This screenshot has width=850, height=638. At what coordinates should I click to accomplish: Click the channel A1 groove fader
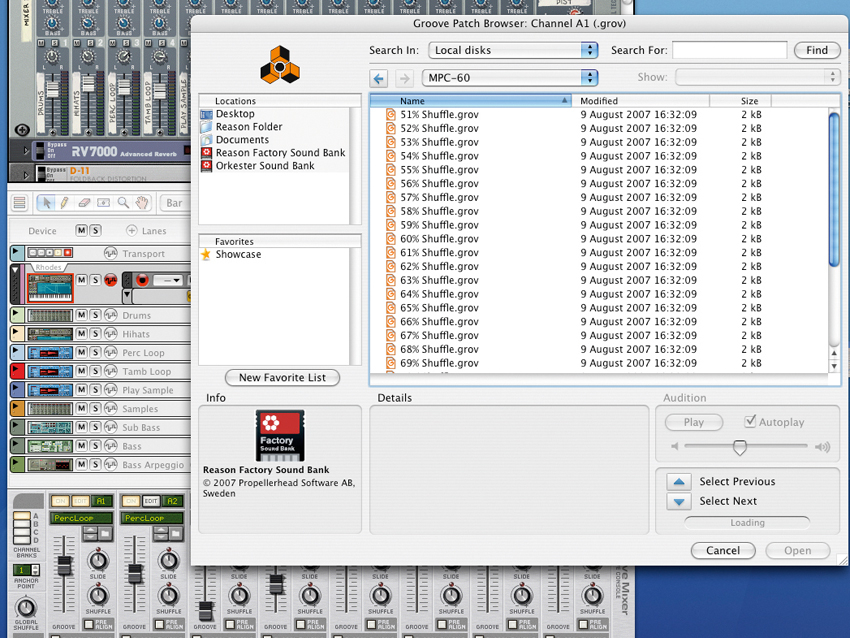pyautogui.click(x=64, y=565)
